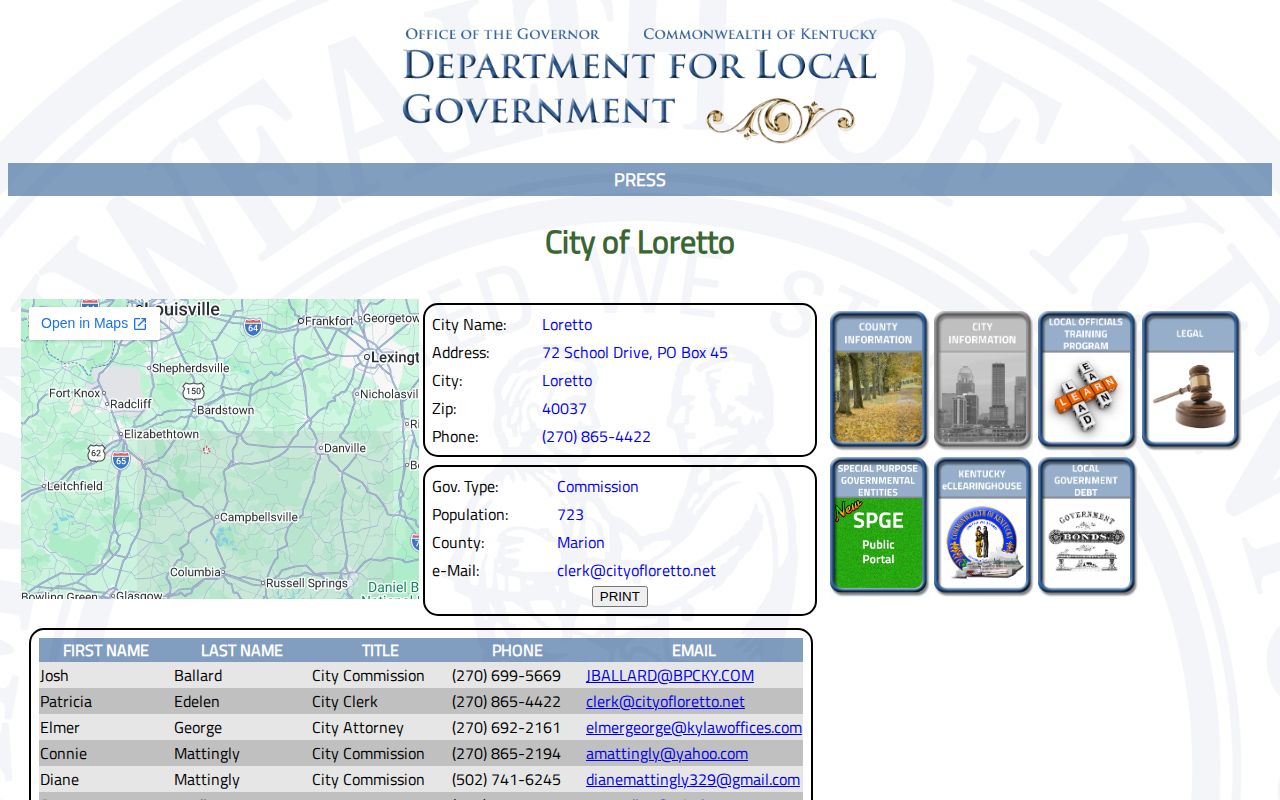Click the Open in Maps link

click(94, 323)
